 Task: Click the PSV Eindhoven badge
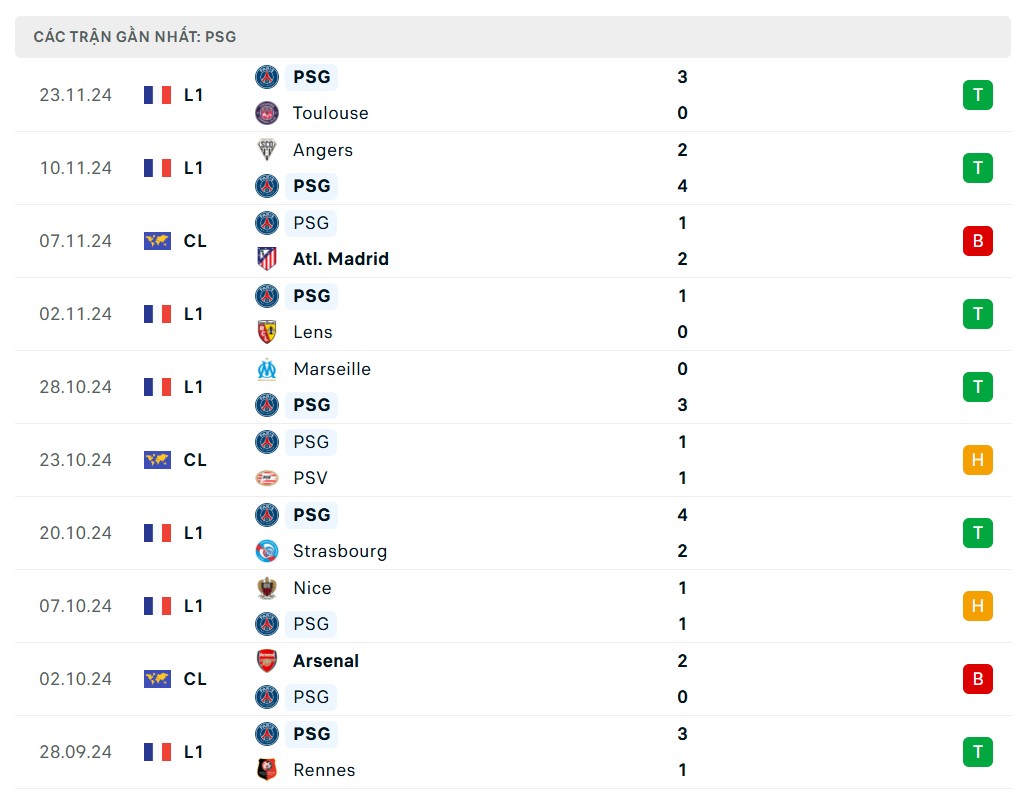pos(266,478)
